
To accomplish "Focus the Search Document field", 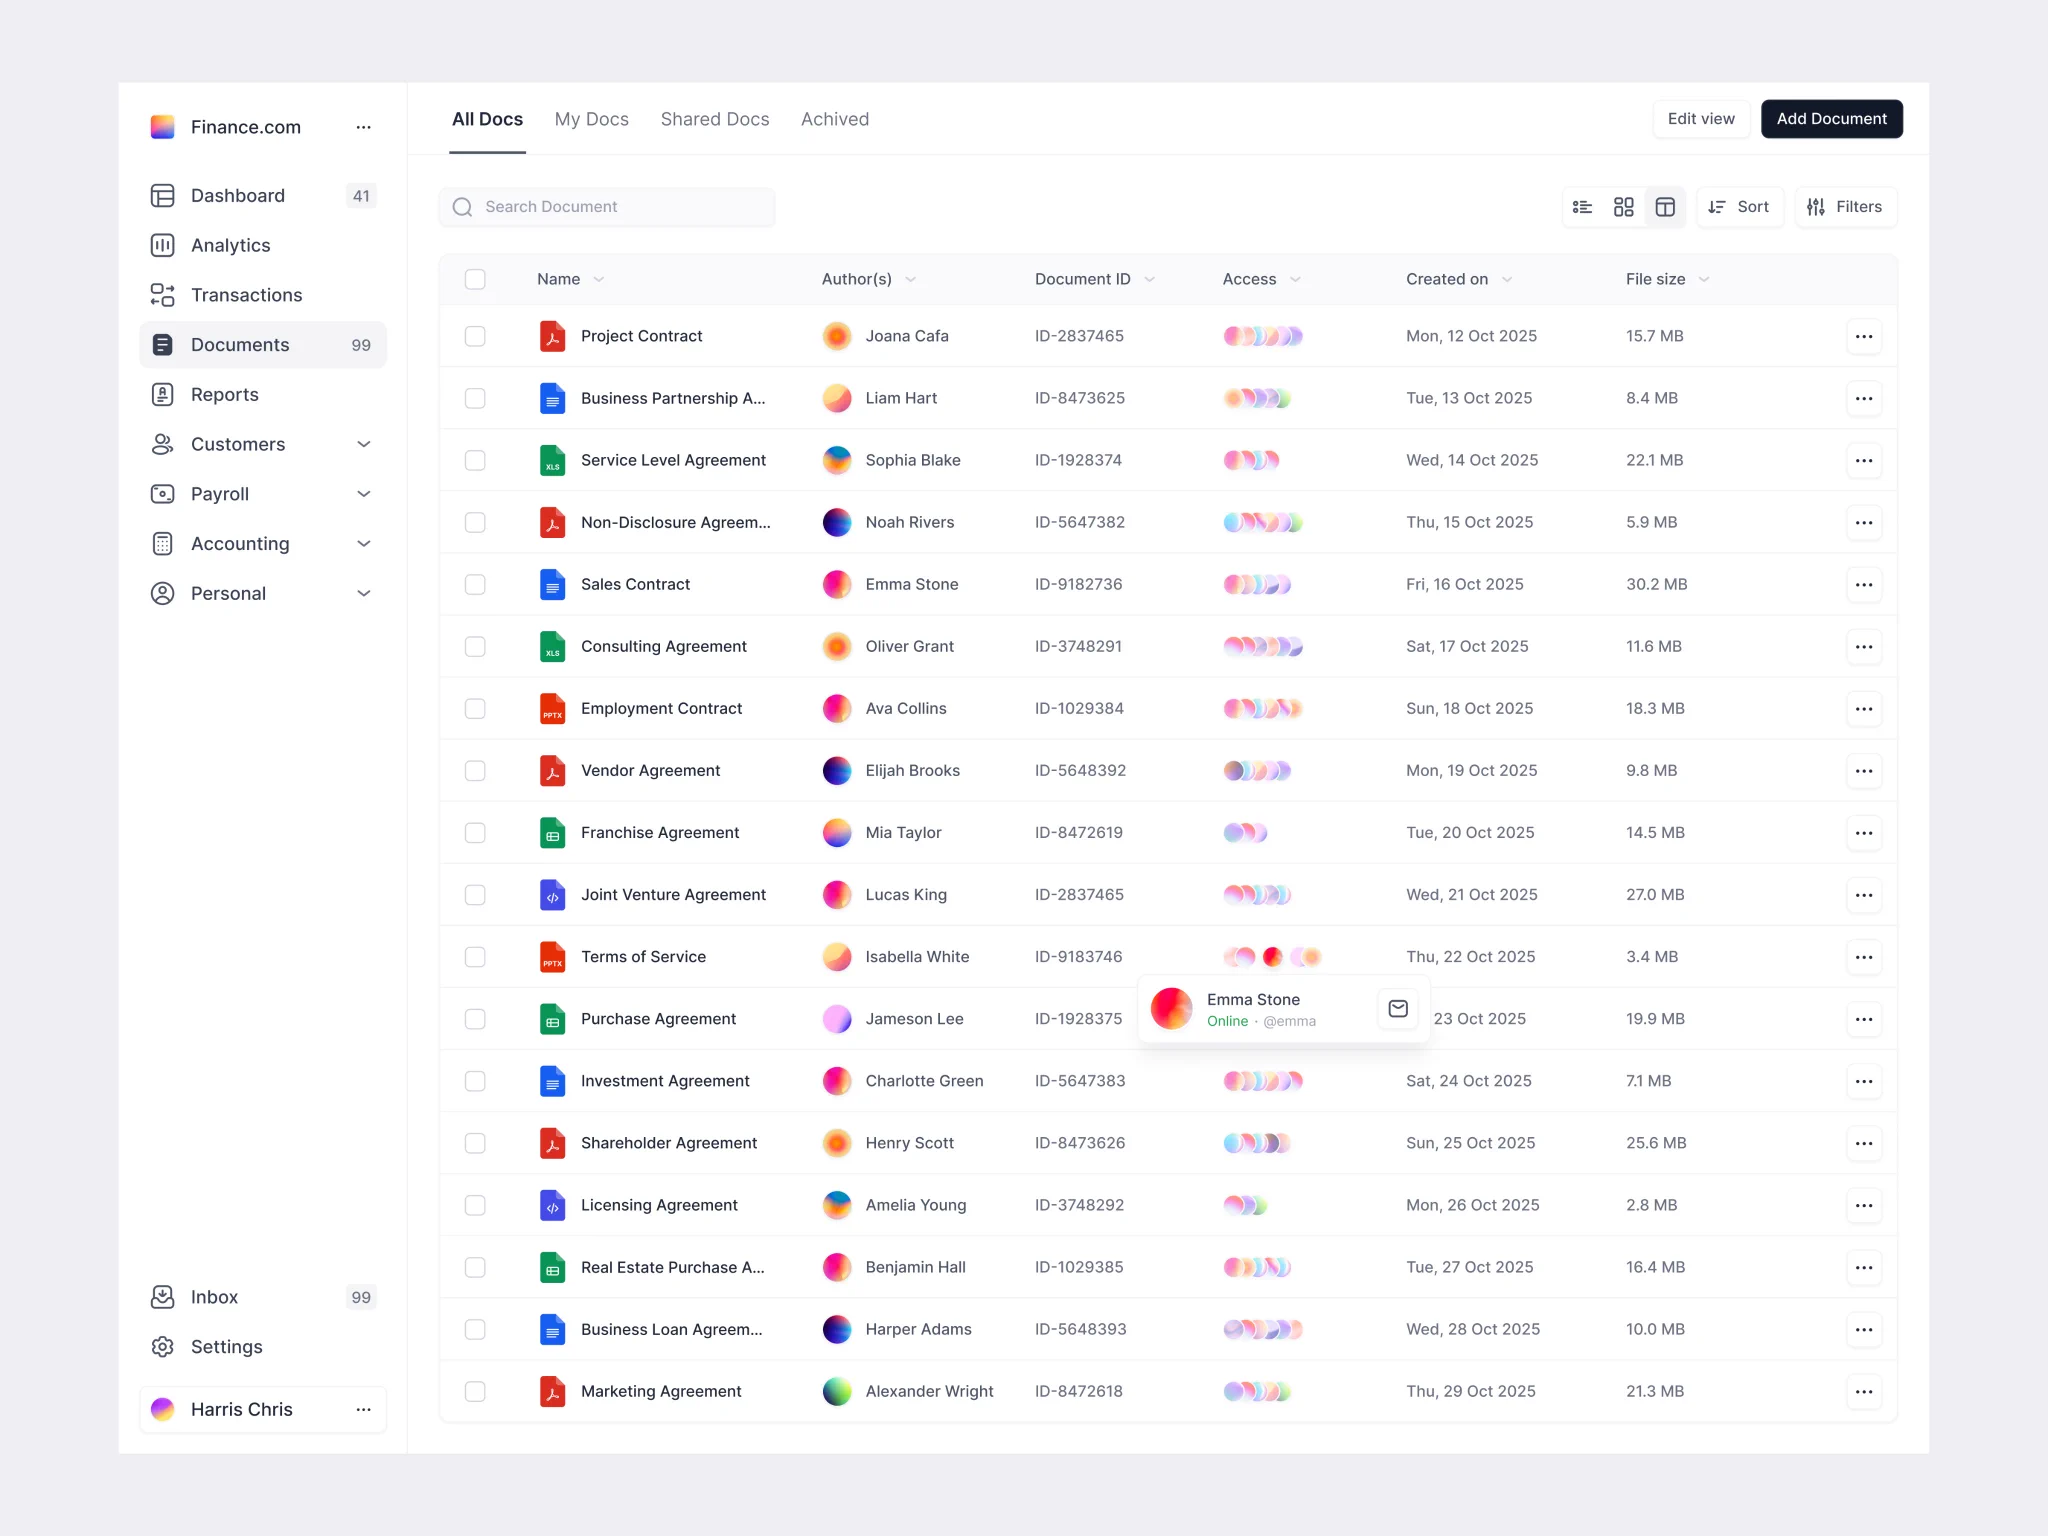I will (607, 207).
